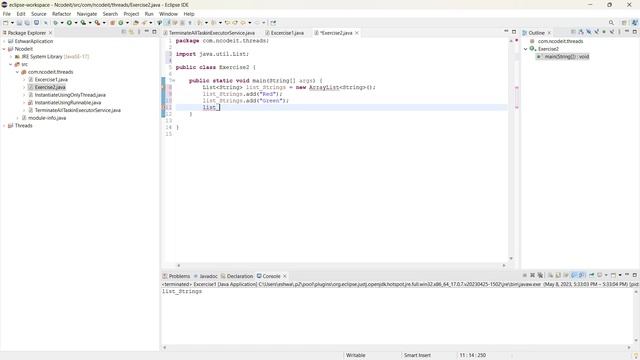Open the Debug button dropdown arrow

62,23
